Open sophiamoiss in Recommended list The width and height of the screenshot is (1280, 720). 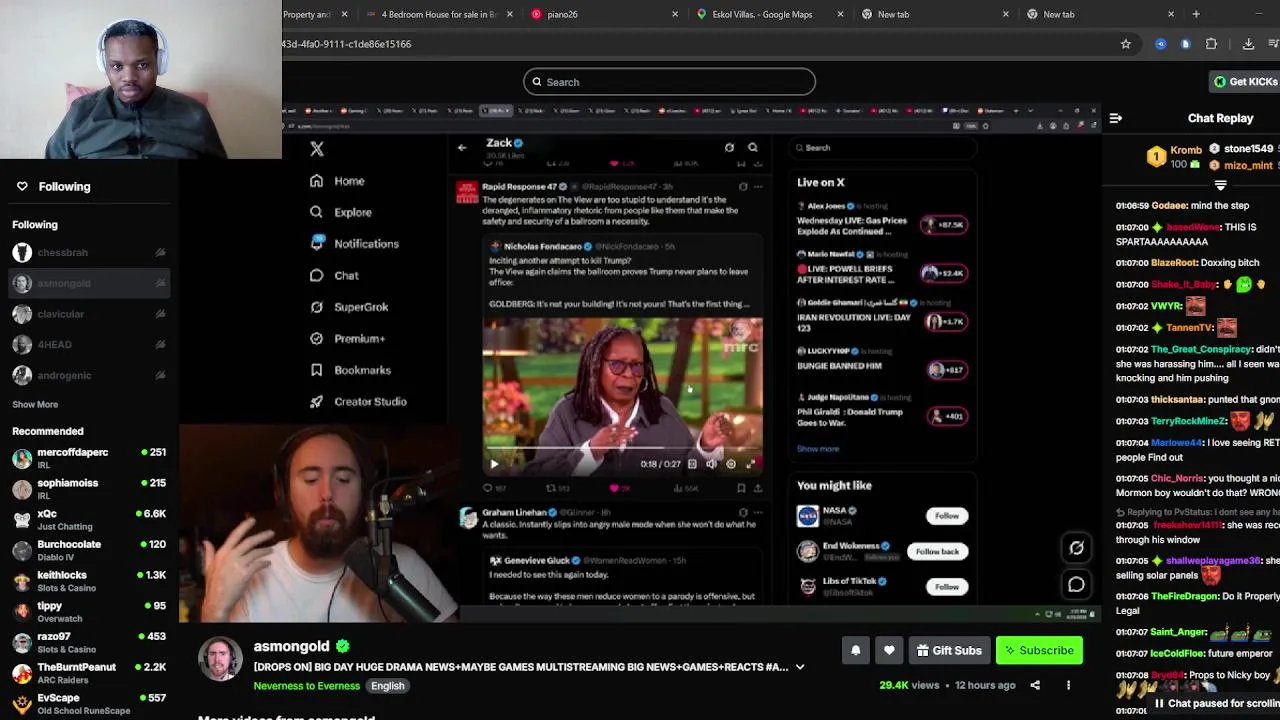click(x=88, y=489)
